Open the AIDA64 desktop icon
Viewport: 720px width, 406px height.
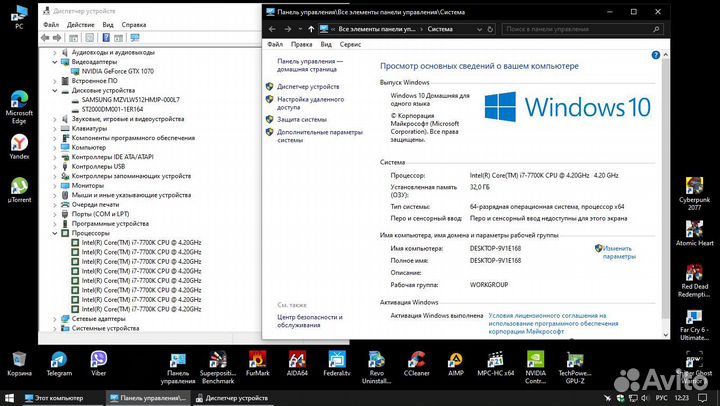pos(297,364)
